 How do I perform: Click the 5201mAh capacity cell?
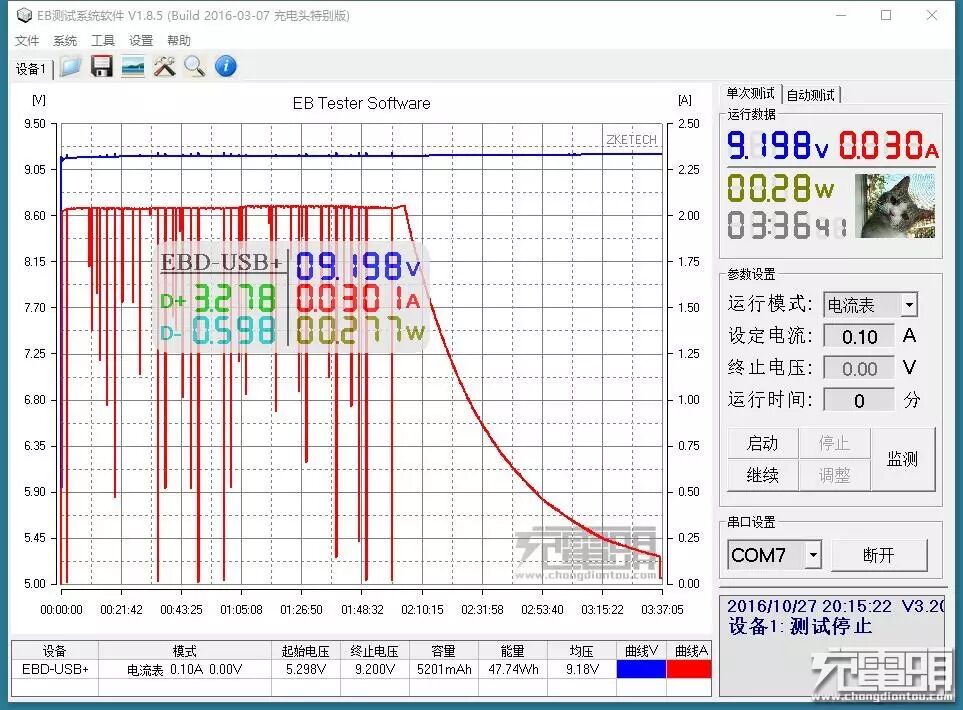[x=443, y=669]
